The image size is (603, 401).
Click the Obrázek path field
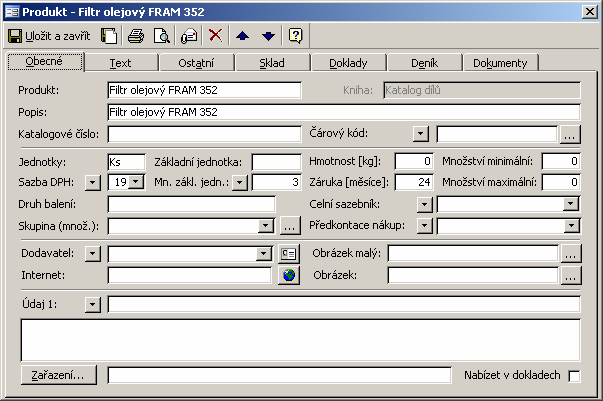click(x=473, y=275)
